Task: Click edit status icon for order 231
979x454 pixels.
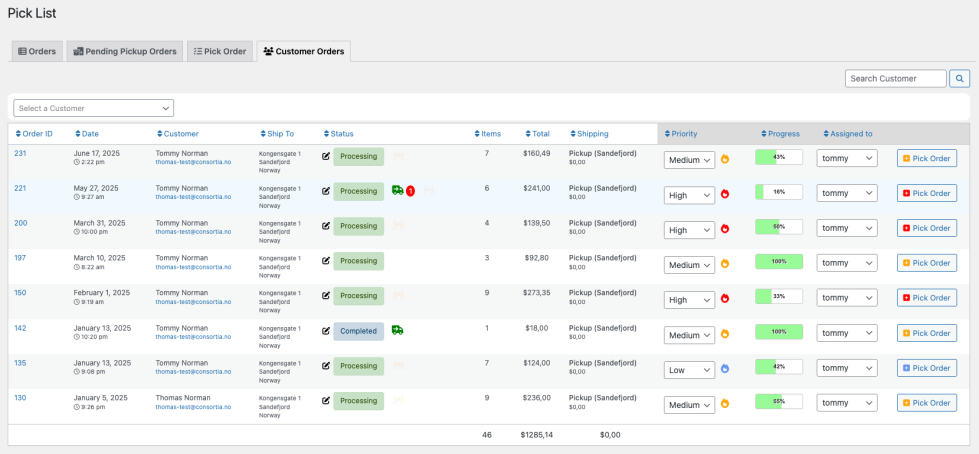Action: pos(326,156)
